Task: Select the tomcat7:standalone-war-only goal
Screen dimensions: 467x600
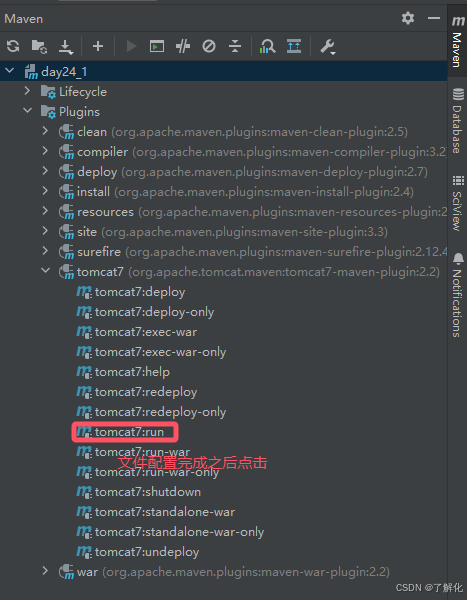Action: 170,532
